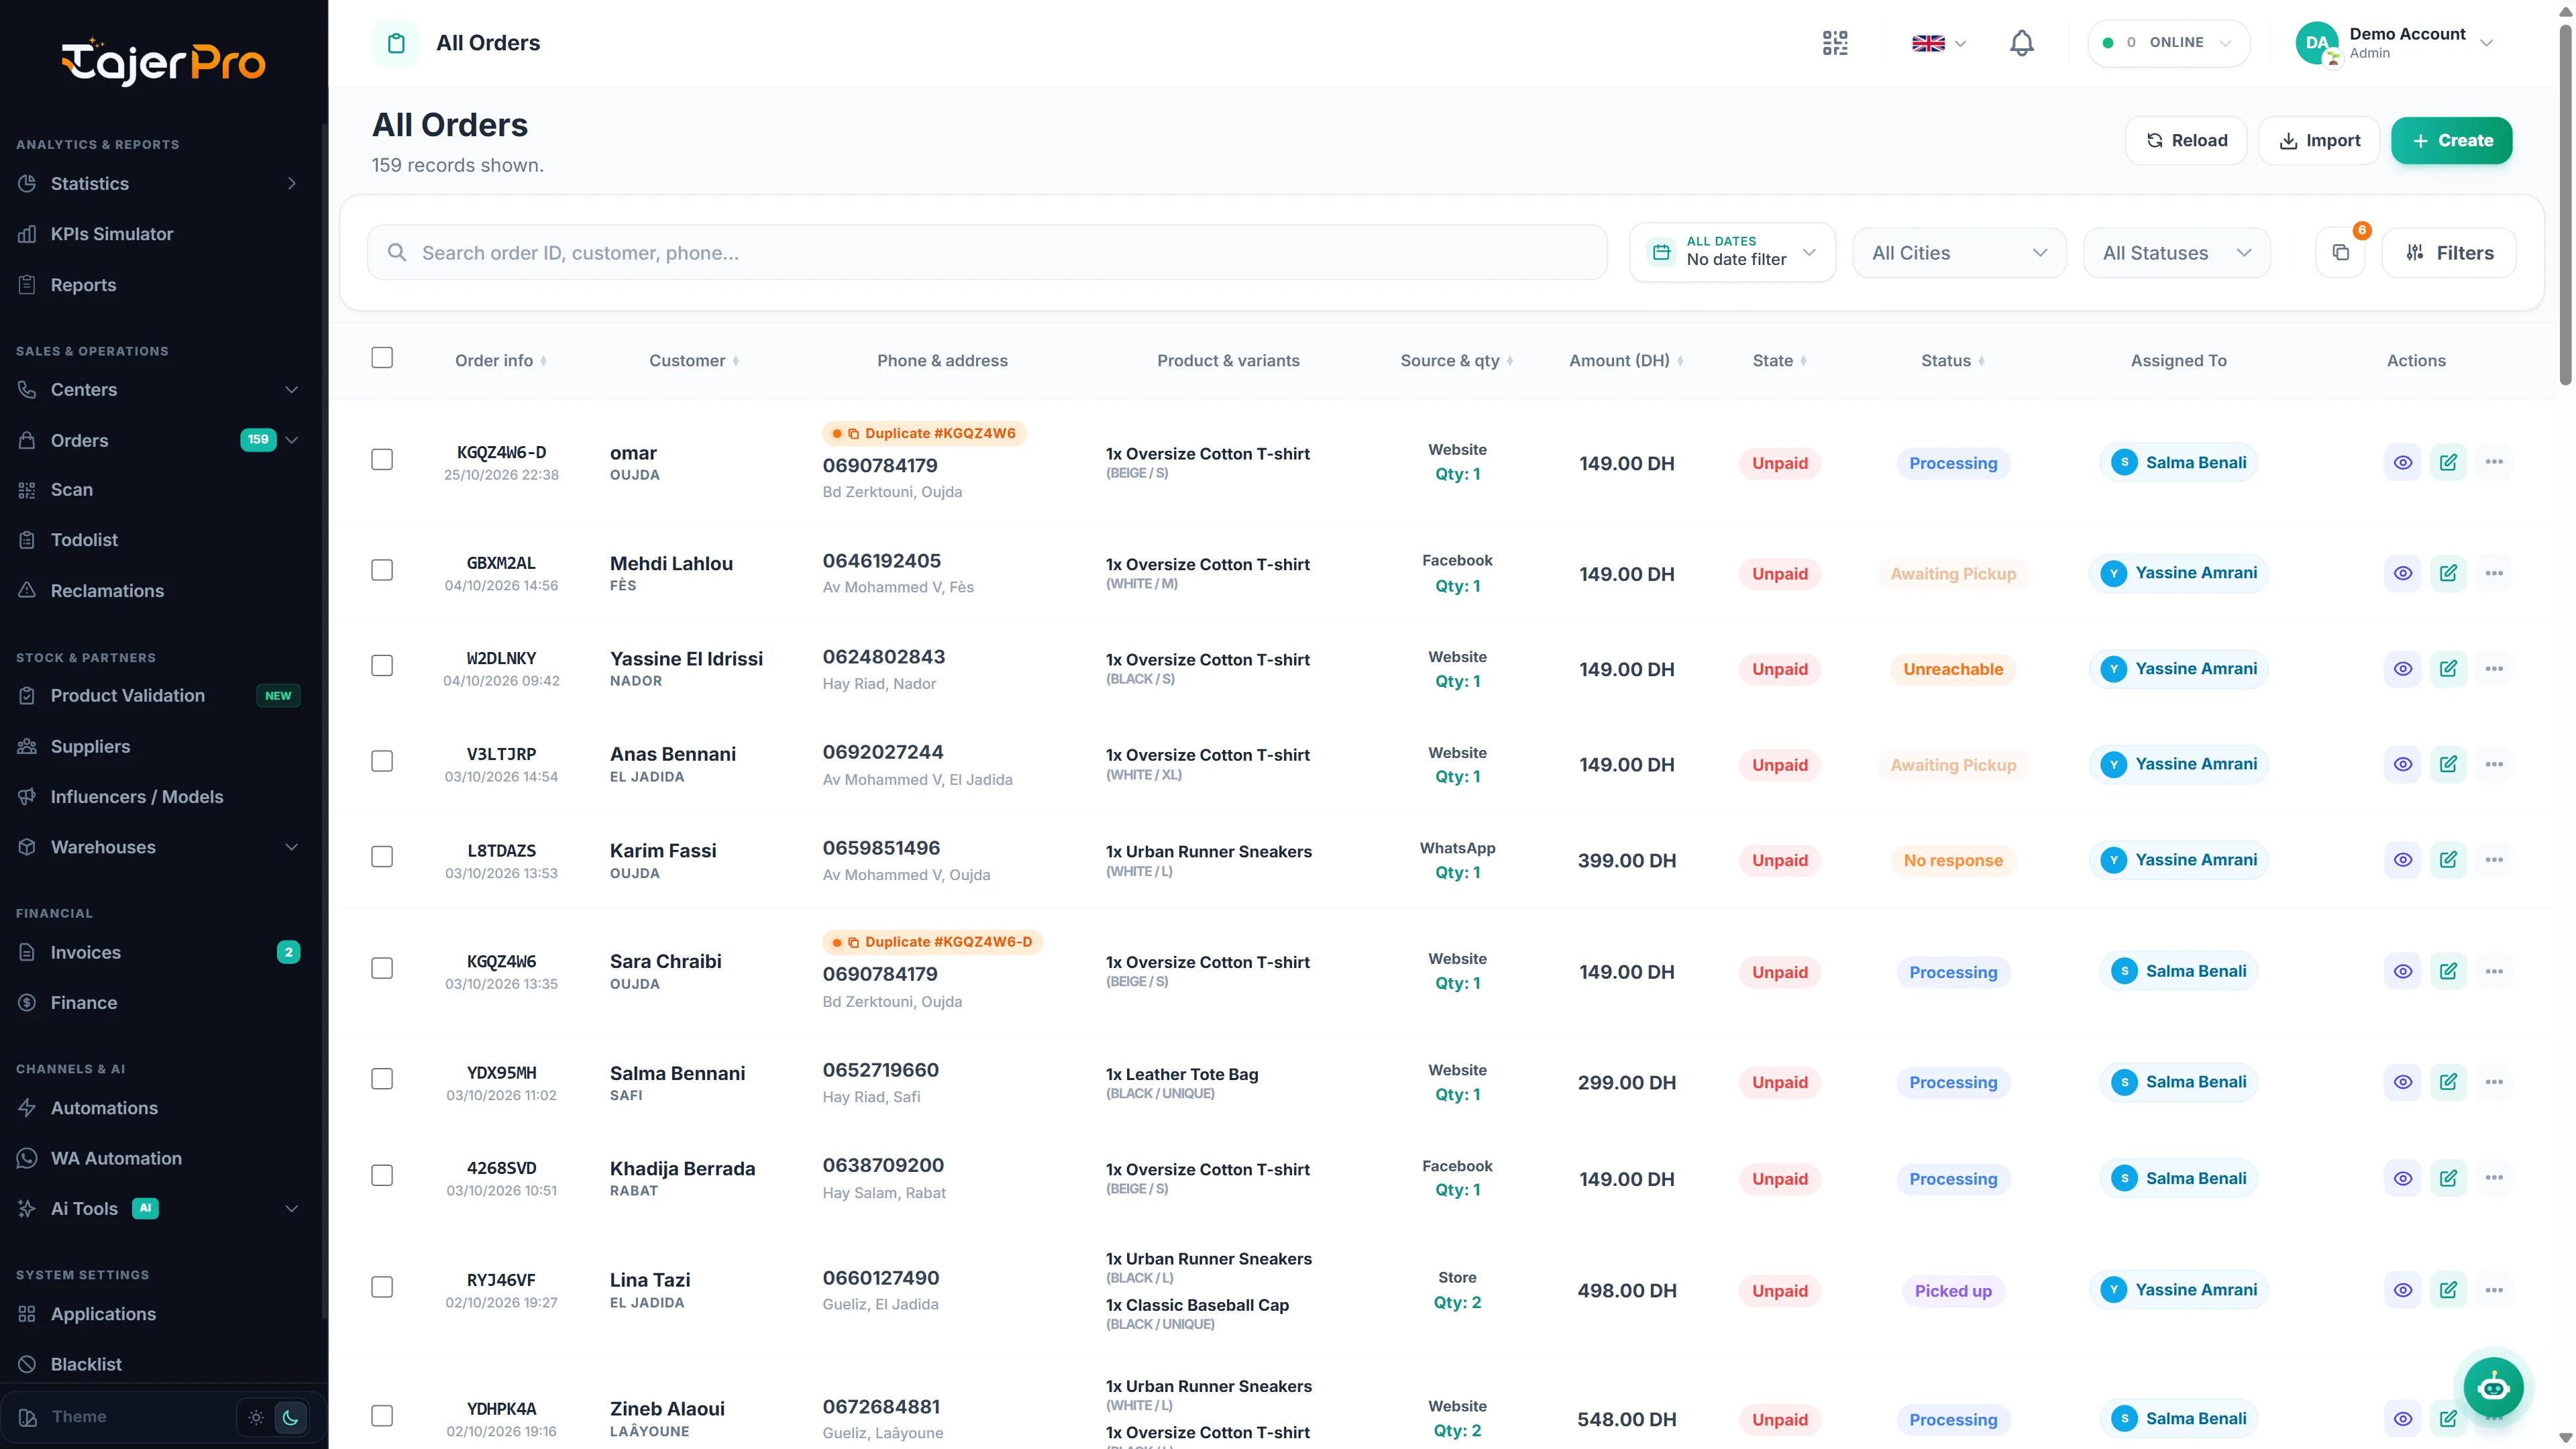Check the box for order KGQZ4W6-D
The image size is (2576, 1449).
382,460
